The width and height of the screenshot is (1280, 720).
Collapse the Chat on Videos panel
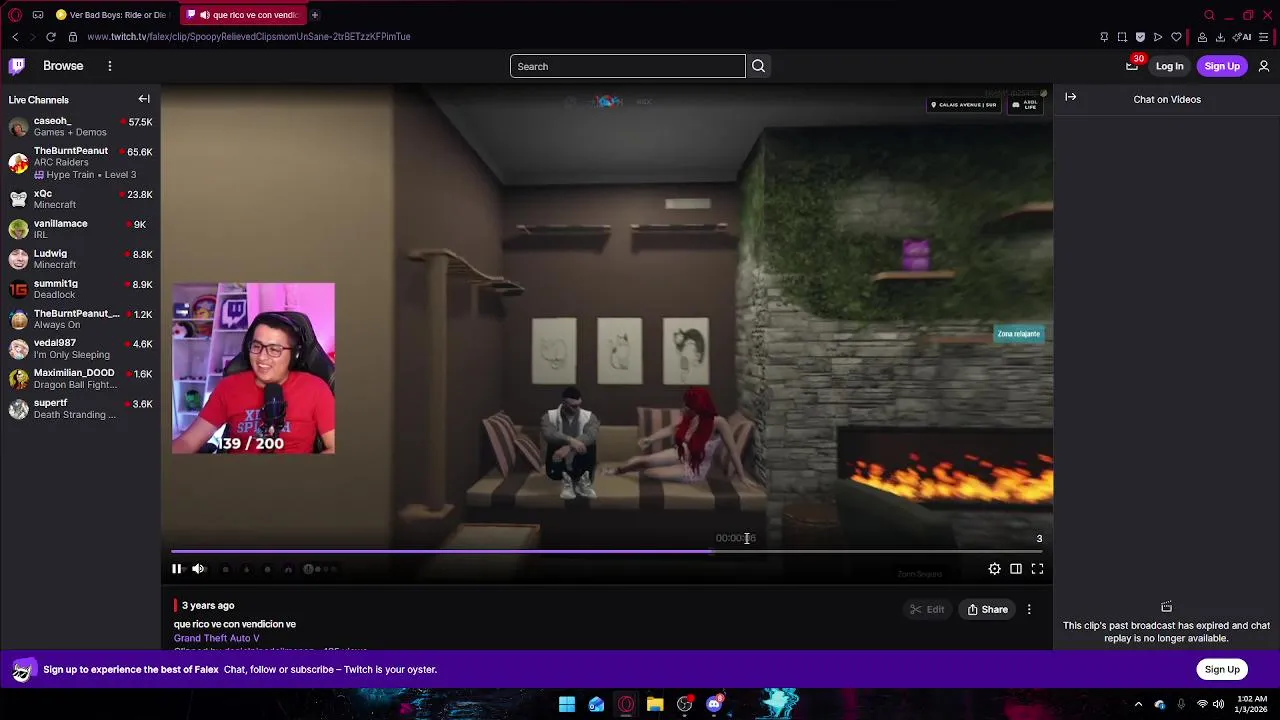click(x=1071, y=97)
